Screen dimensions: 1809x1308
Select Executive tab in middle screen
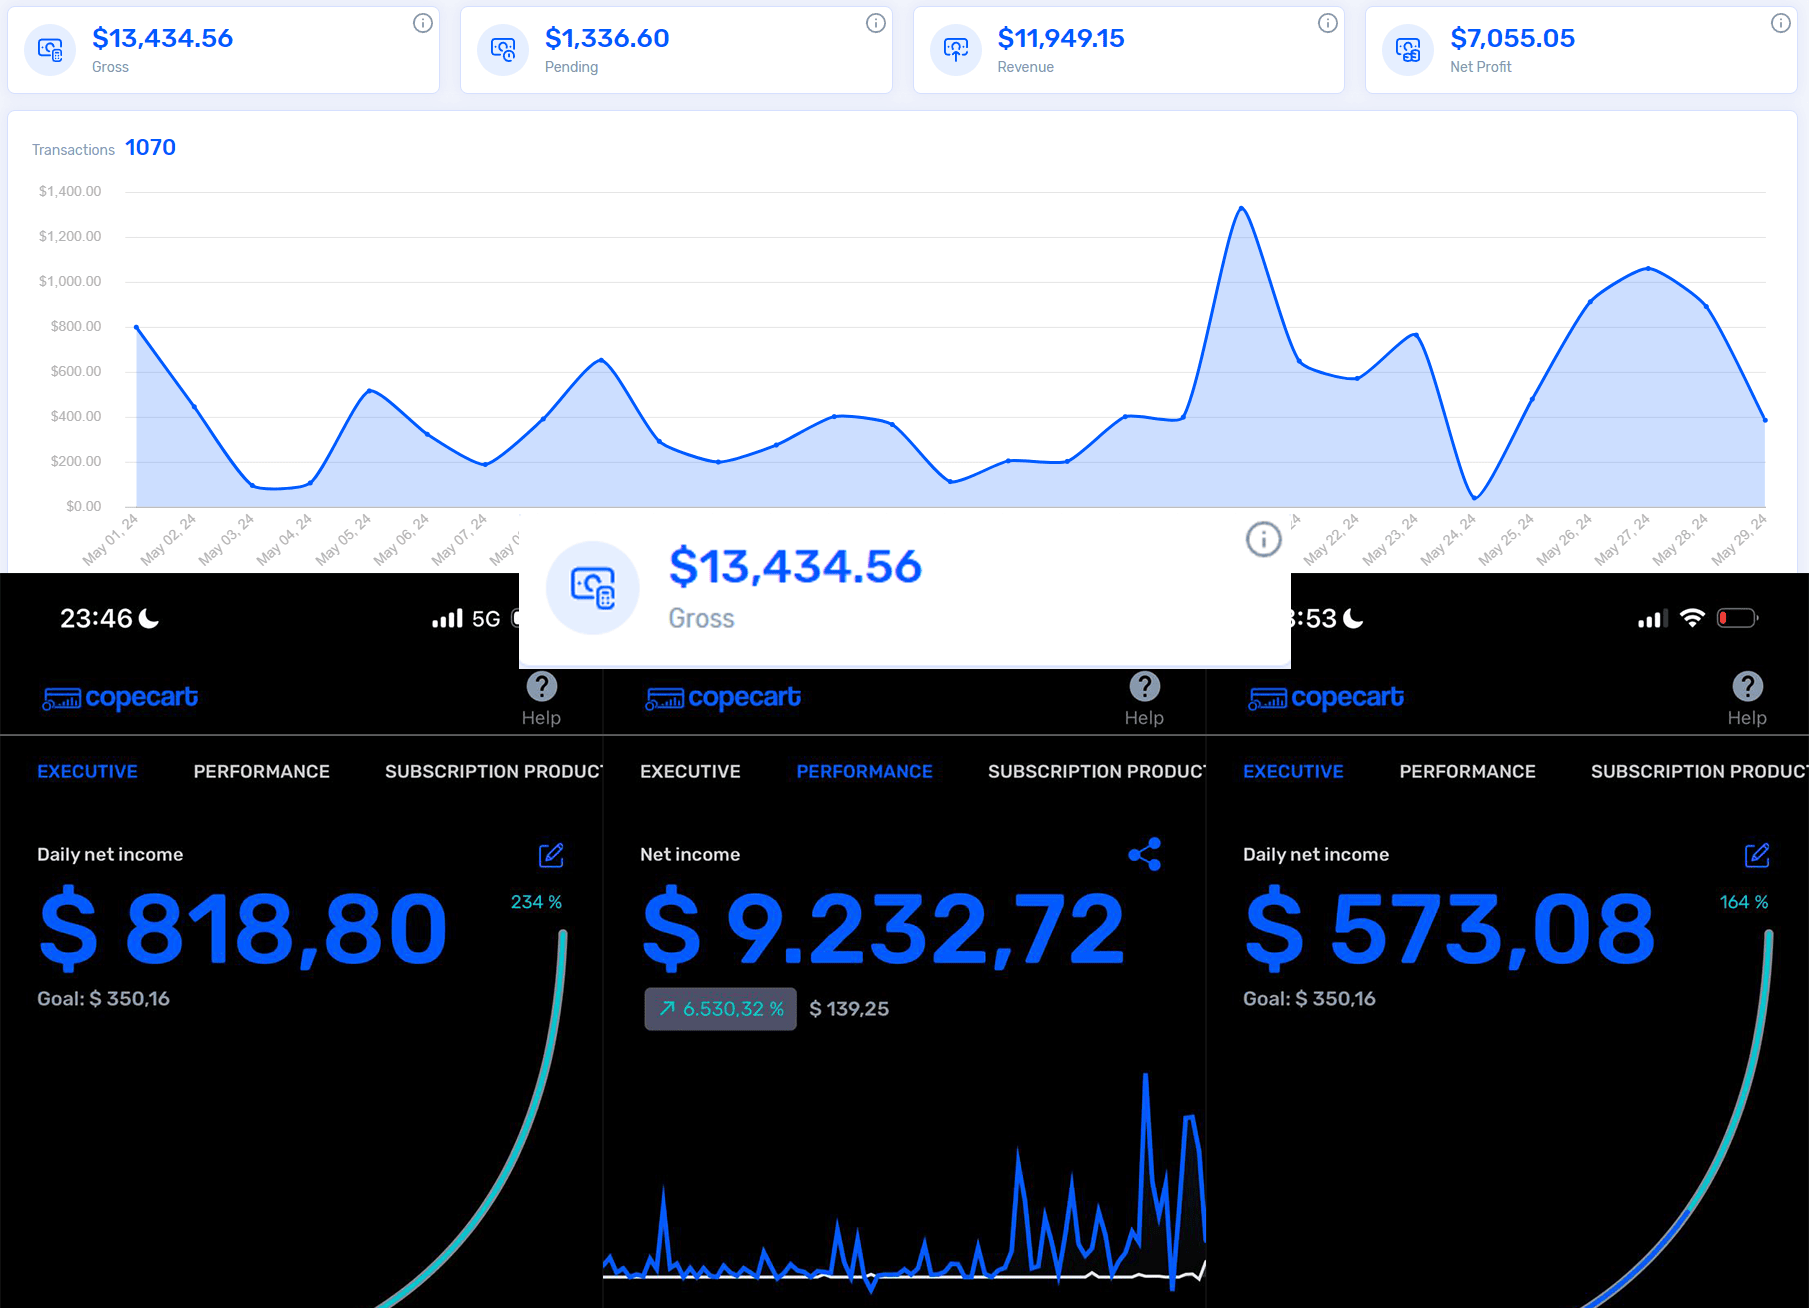point(690,771)
